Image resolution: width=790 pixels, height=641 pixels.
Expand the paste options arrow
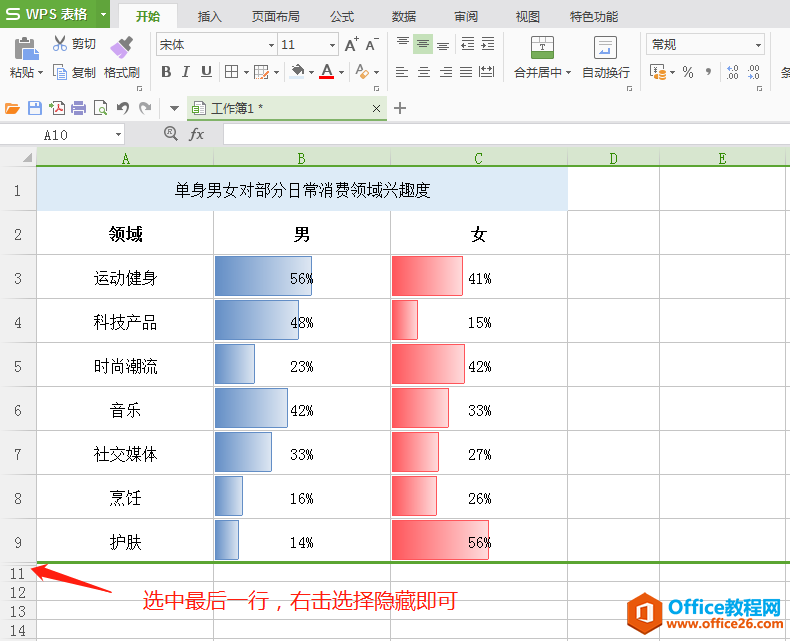pyautogui.click(x=40, y=73)
